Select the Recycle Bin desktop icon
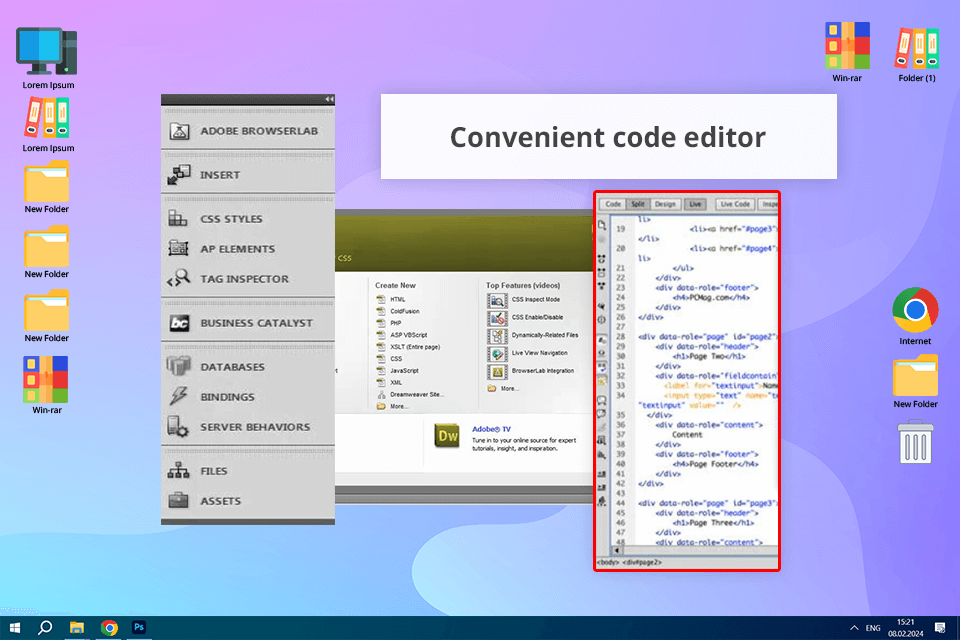The height and width of the screenshot is (640, 960). pos(916,442)
